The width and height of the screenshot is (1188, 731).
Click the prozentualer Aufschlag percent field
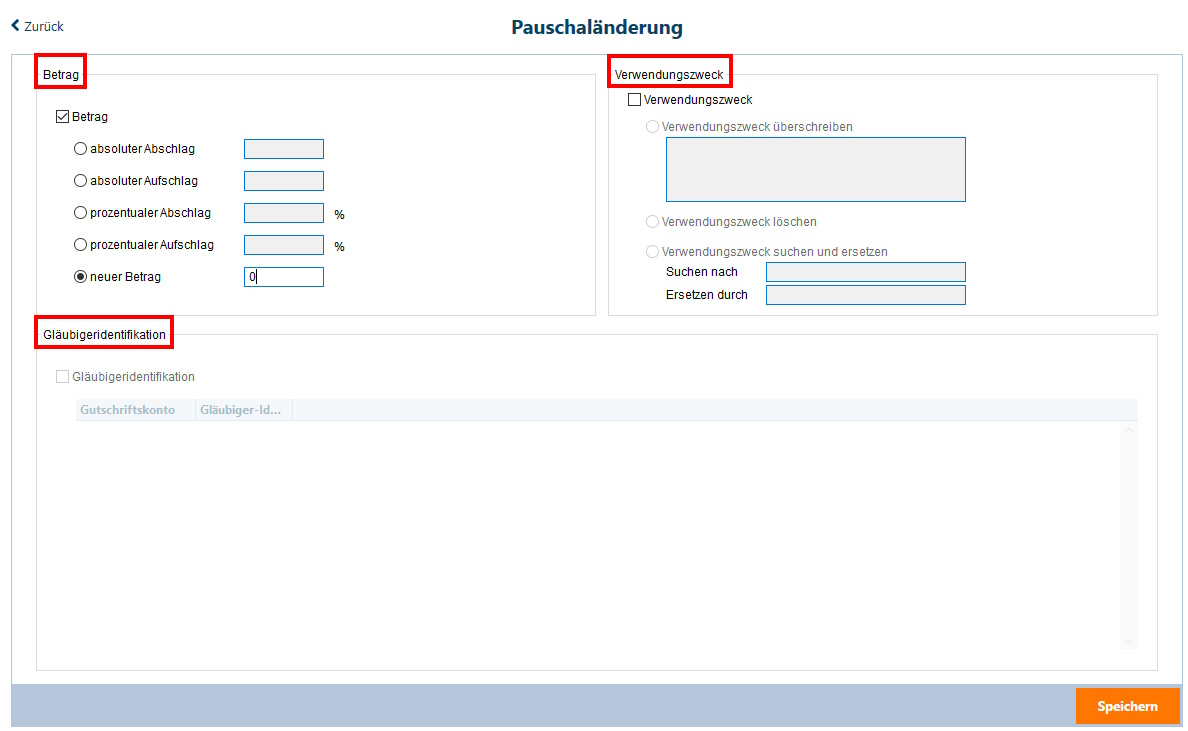284,245
